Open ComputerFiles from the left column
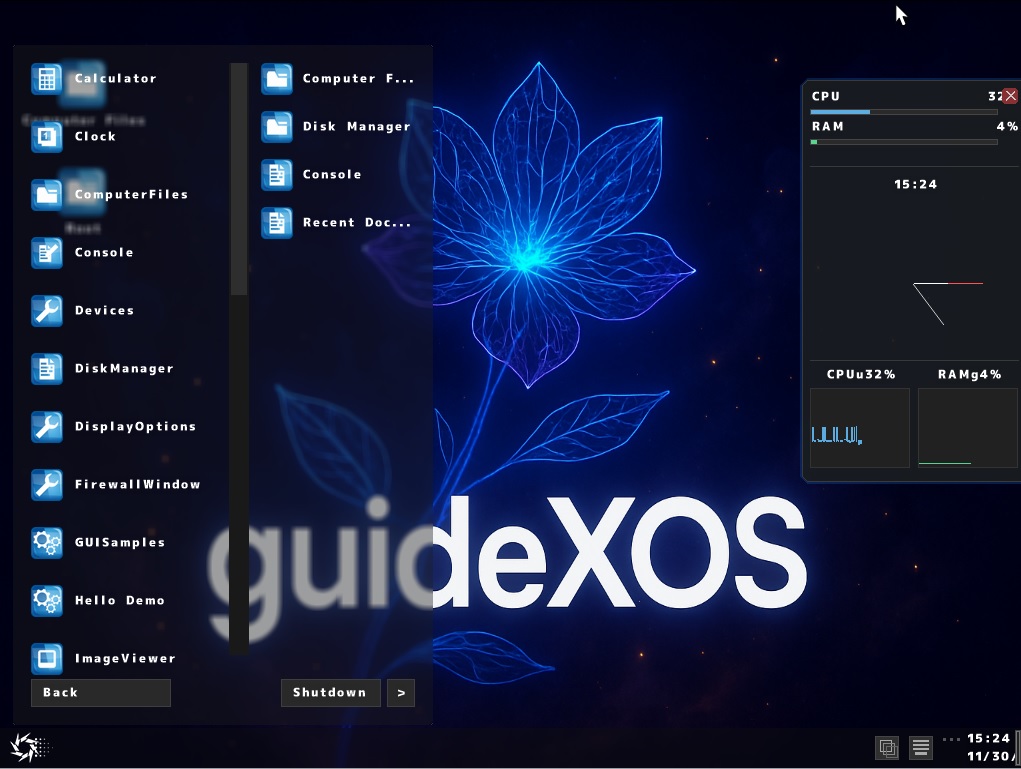Image resolution: width=1021 pixels, height=769 pixels. click(130, 194)
